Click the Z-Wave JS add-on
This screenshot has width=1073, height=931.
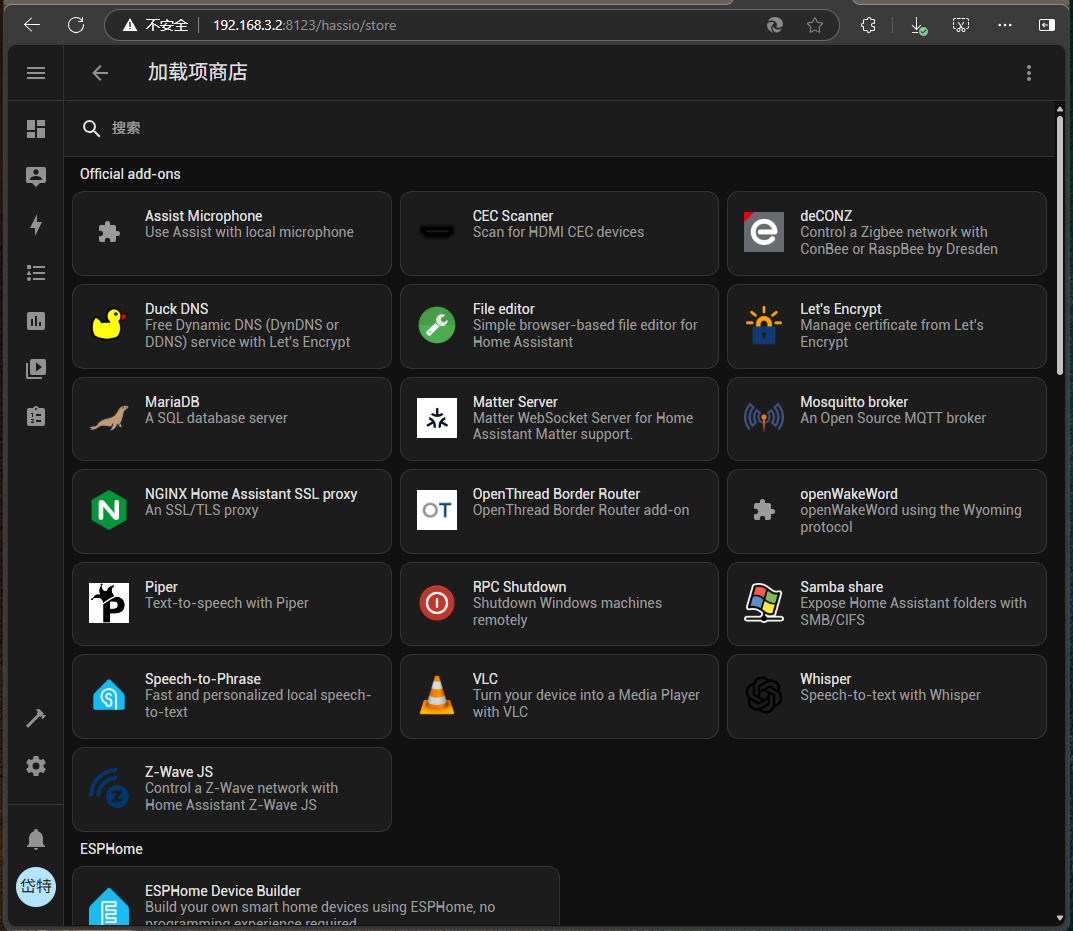(231, 789)
